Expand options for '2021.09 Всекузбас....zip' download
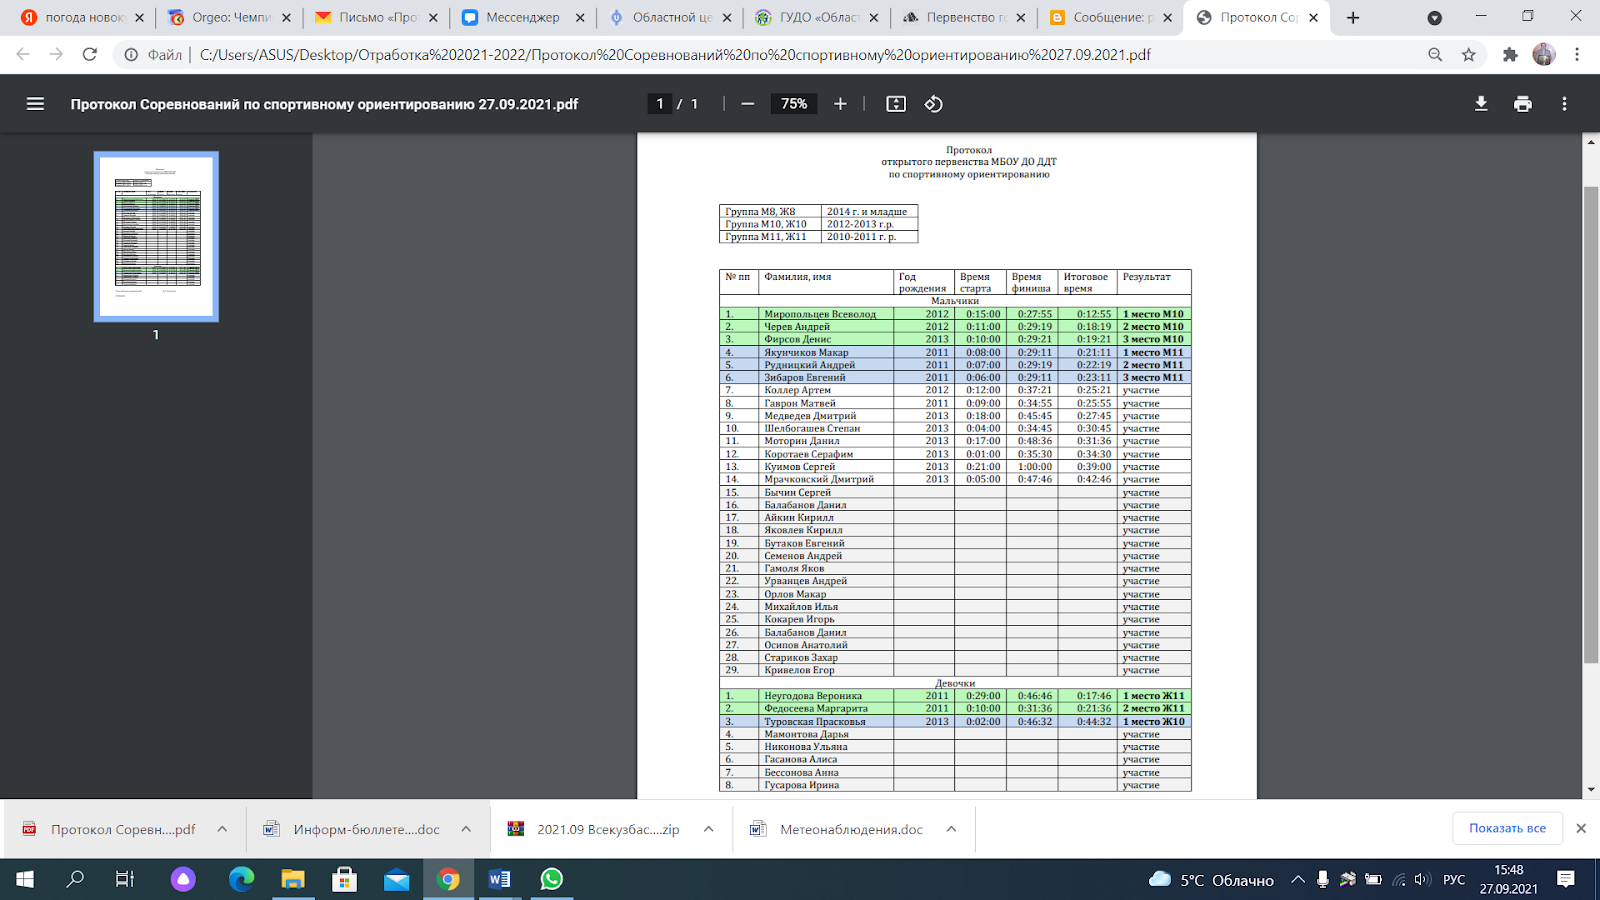Screen dimensions: 1600x900 (708, 829)
